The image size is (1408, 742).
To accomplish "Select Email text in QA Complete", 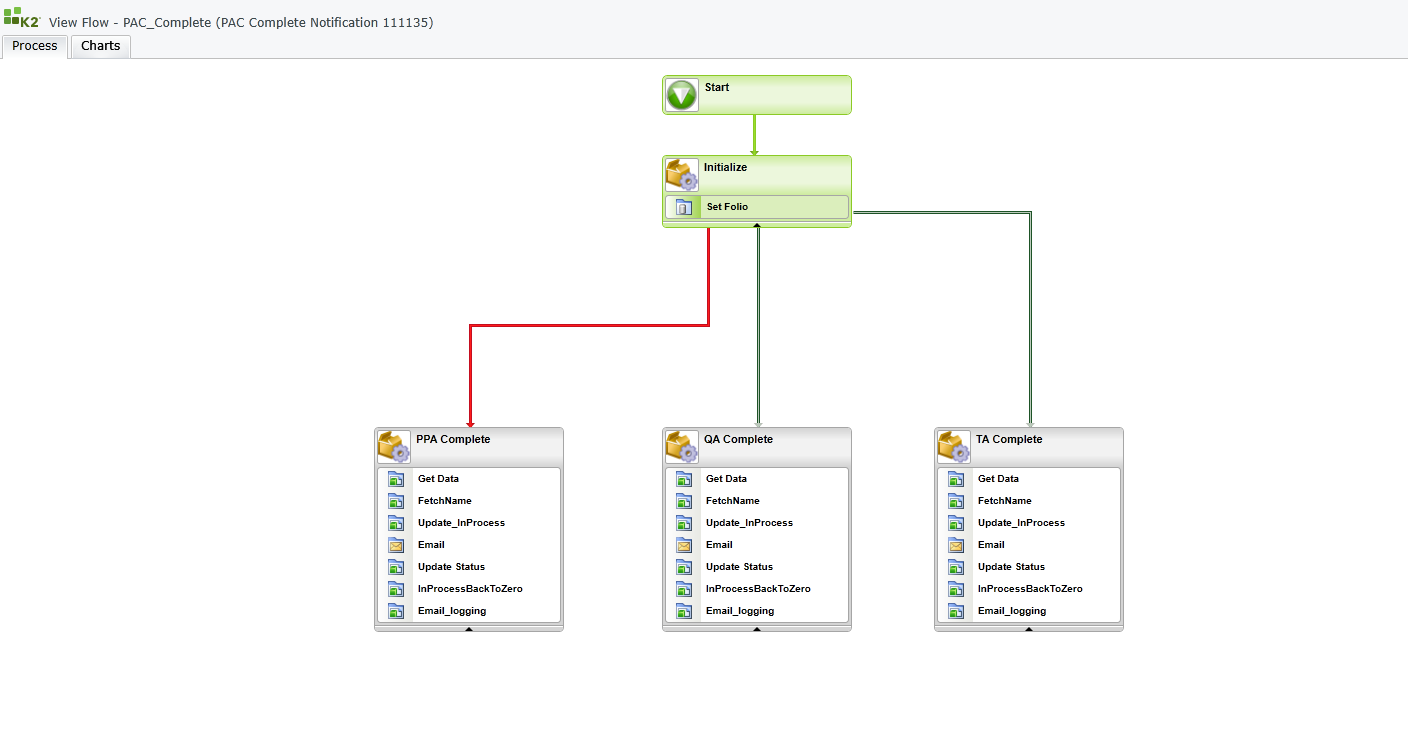I will (719, 545).
